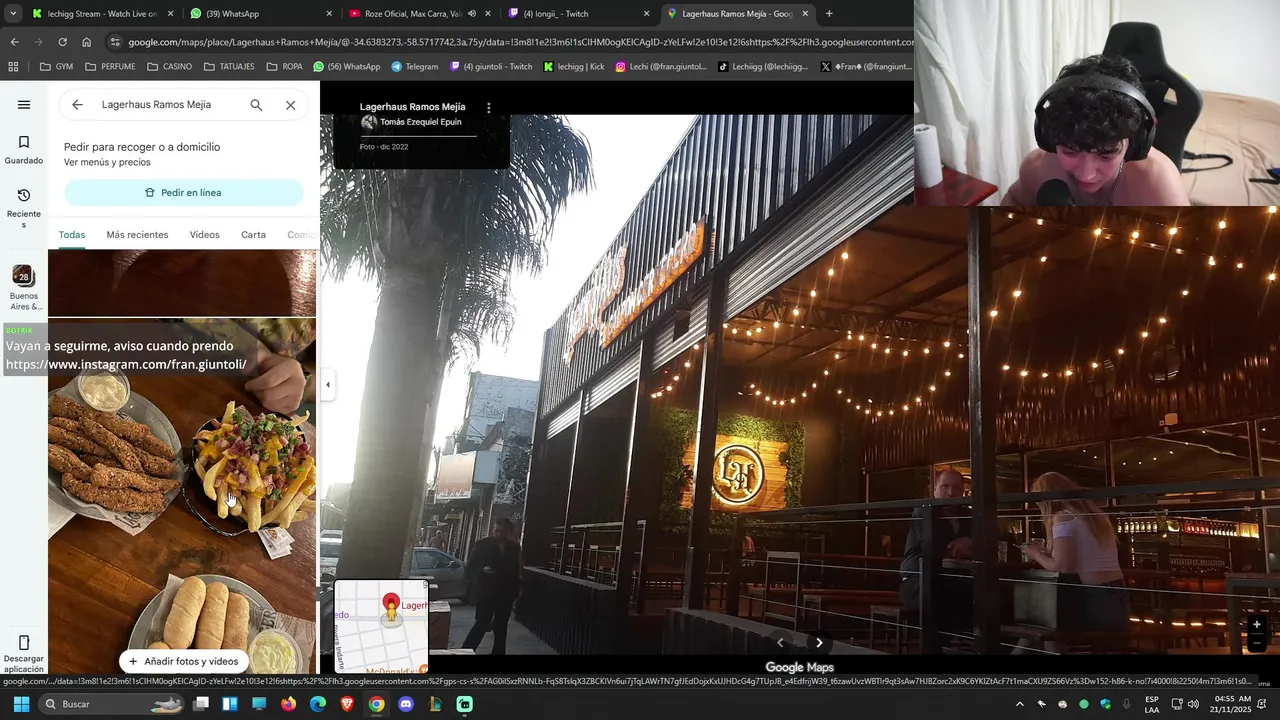Click Añadir fotos y vídeos button
This screenshot has height=720, width=1280.
183,661
